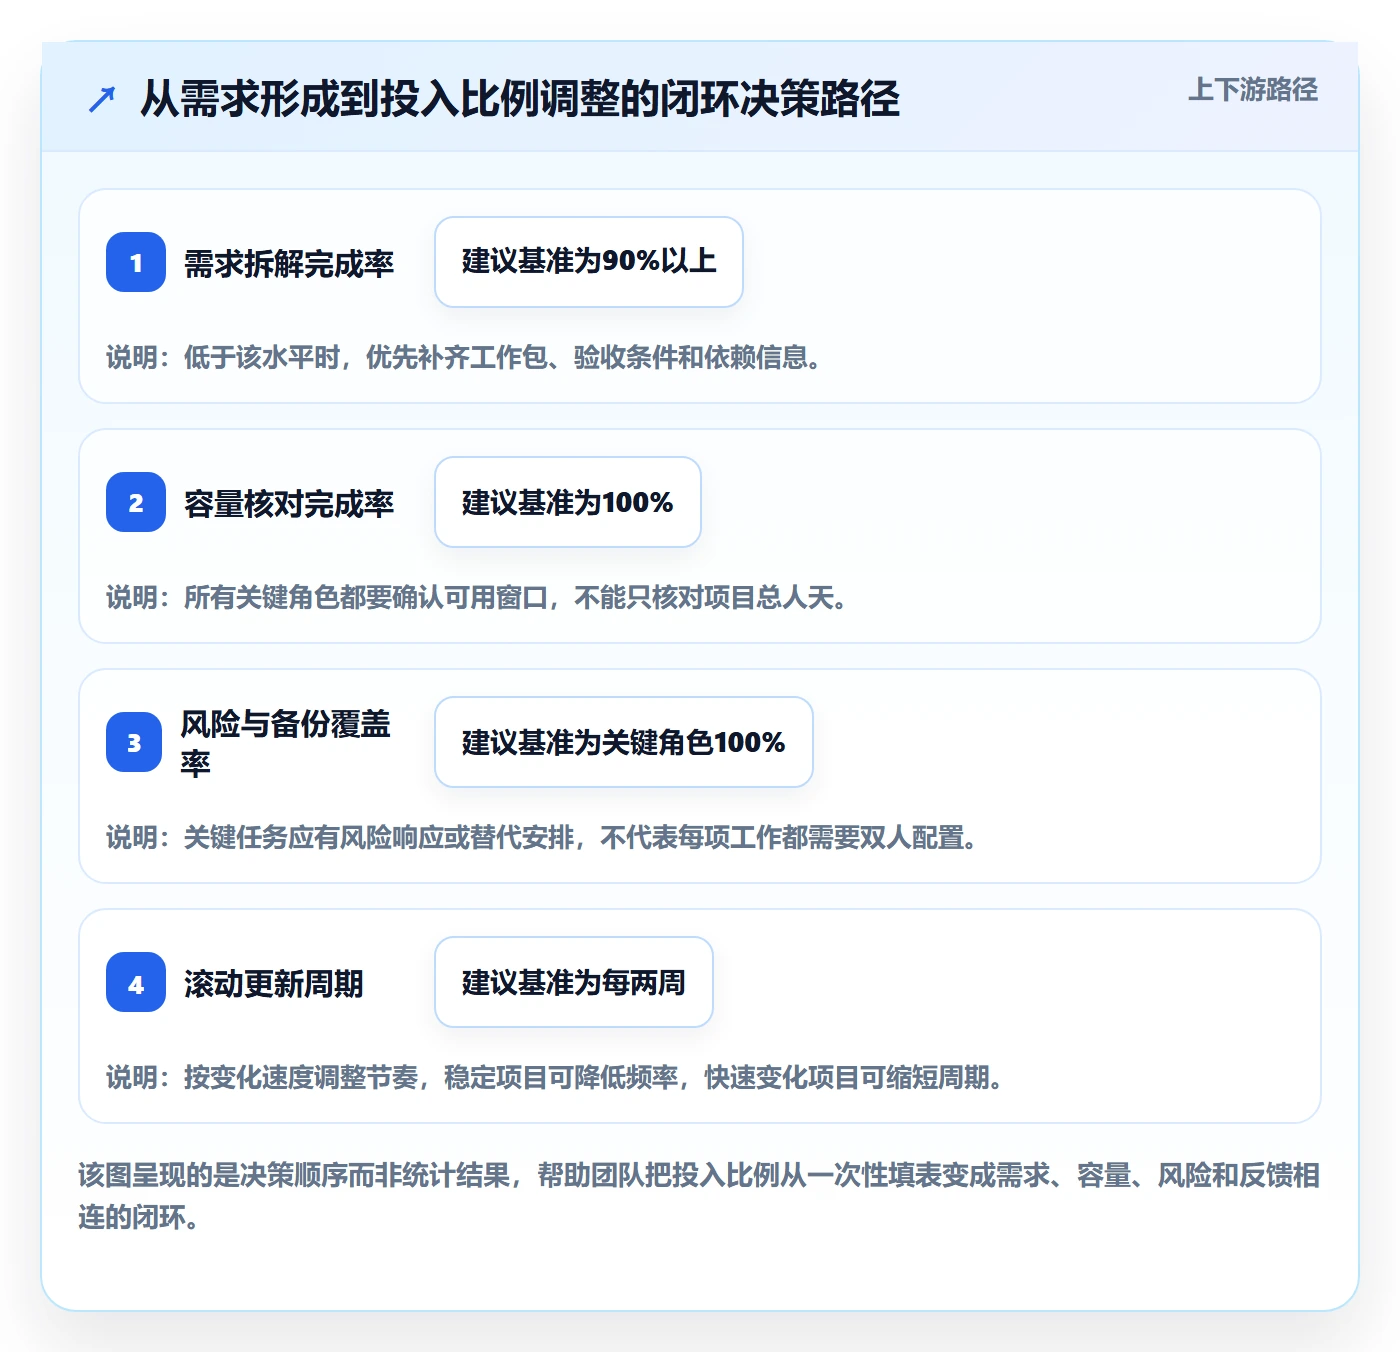
Task: Click the 建议基准为100% pill
Action: coord(568,502)
